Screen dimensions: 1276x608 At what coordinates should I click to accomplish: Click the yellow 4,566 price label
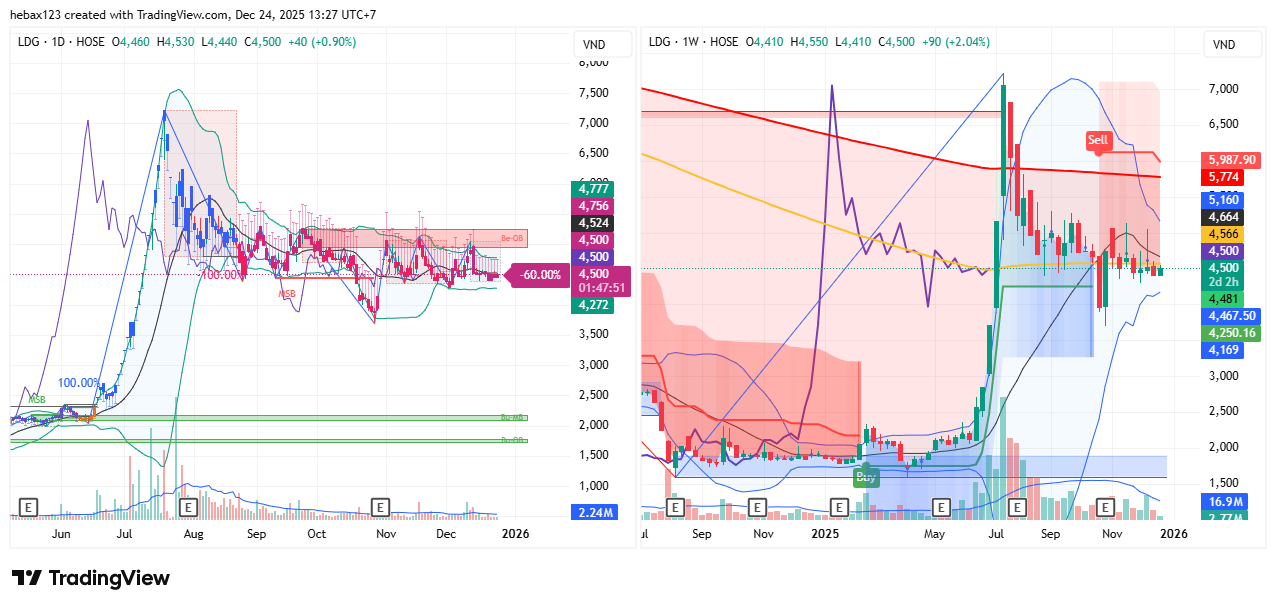[x=1224, y=233]
